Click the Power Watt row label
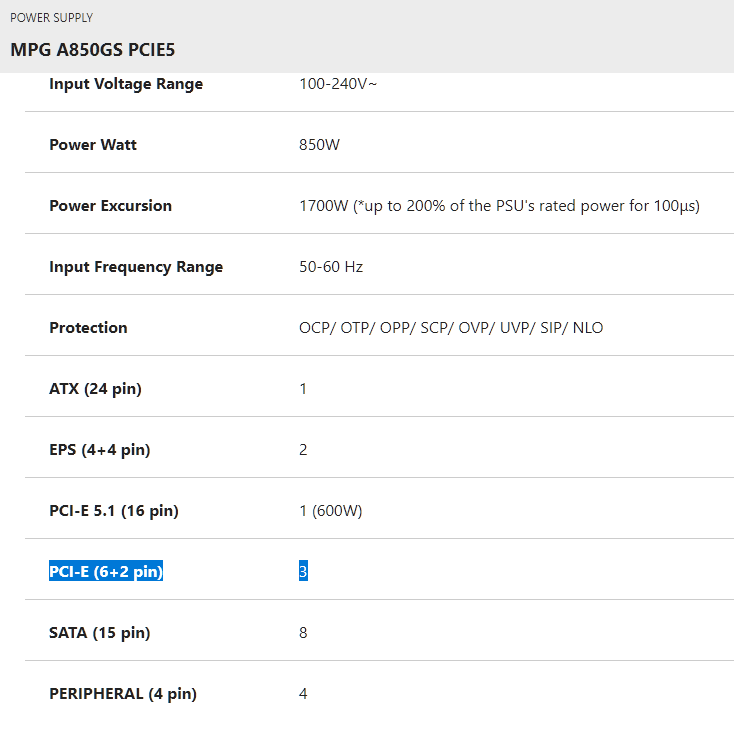This screenshot has width=734, height=742. (93, 145)
